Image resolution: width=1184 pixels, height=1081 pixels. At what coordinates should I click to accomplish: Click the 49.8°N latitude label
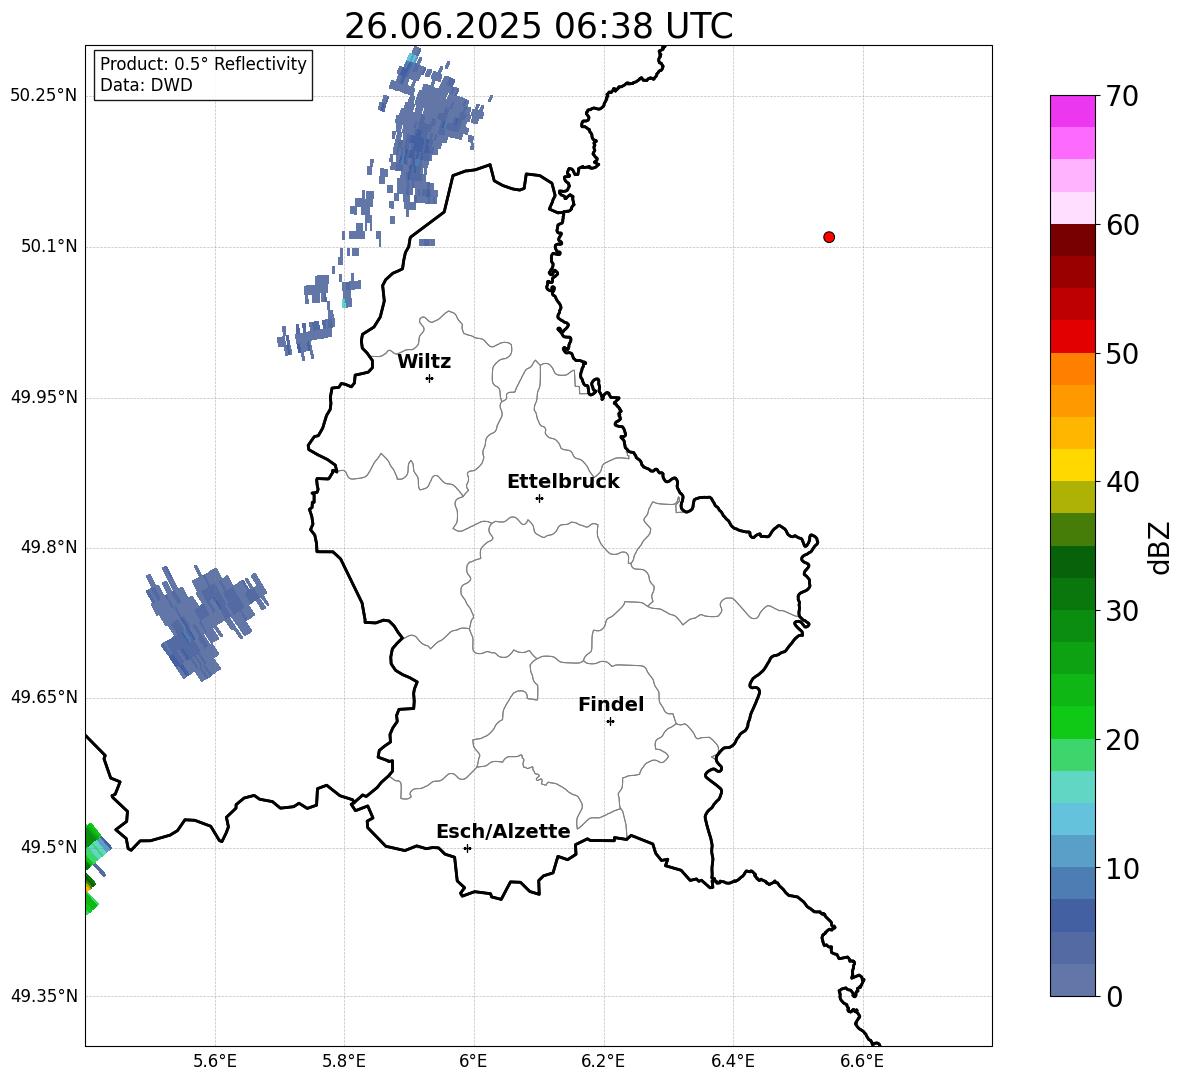pyautogui.click(x=49, y=547)
